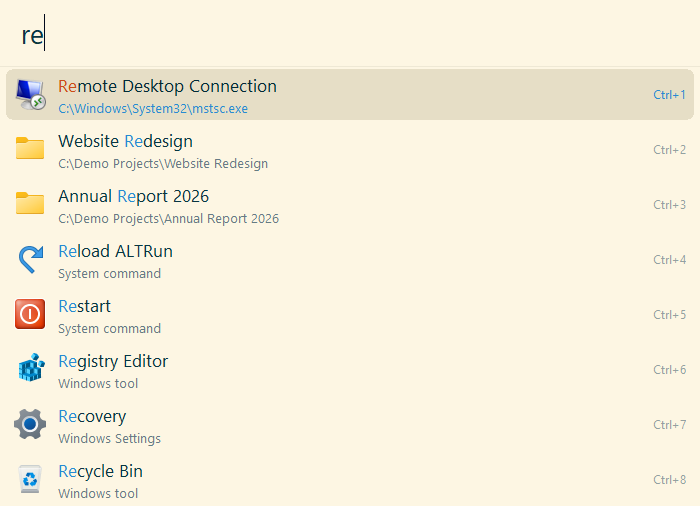Click the search box containing "re"
This screenshot has height=506, width=700.
[x=350, y=35]
